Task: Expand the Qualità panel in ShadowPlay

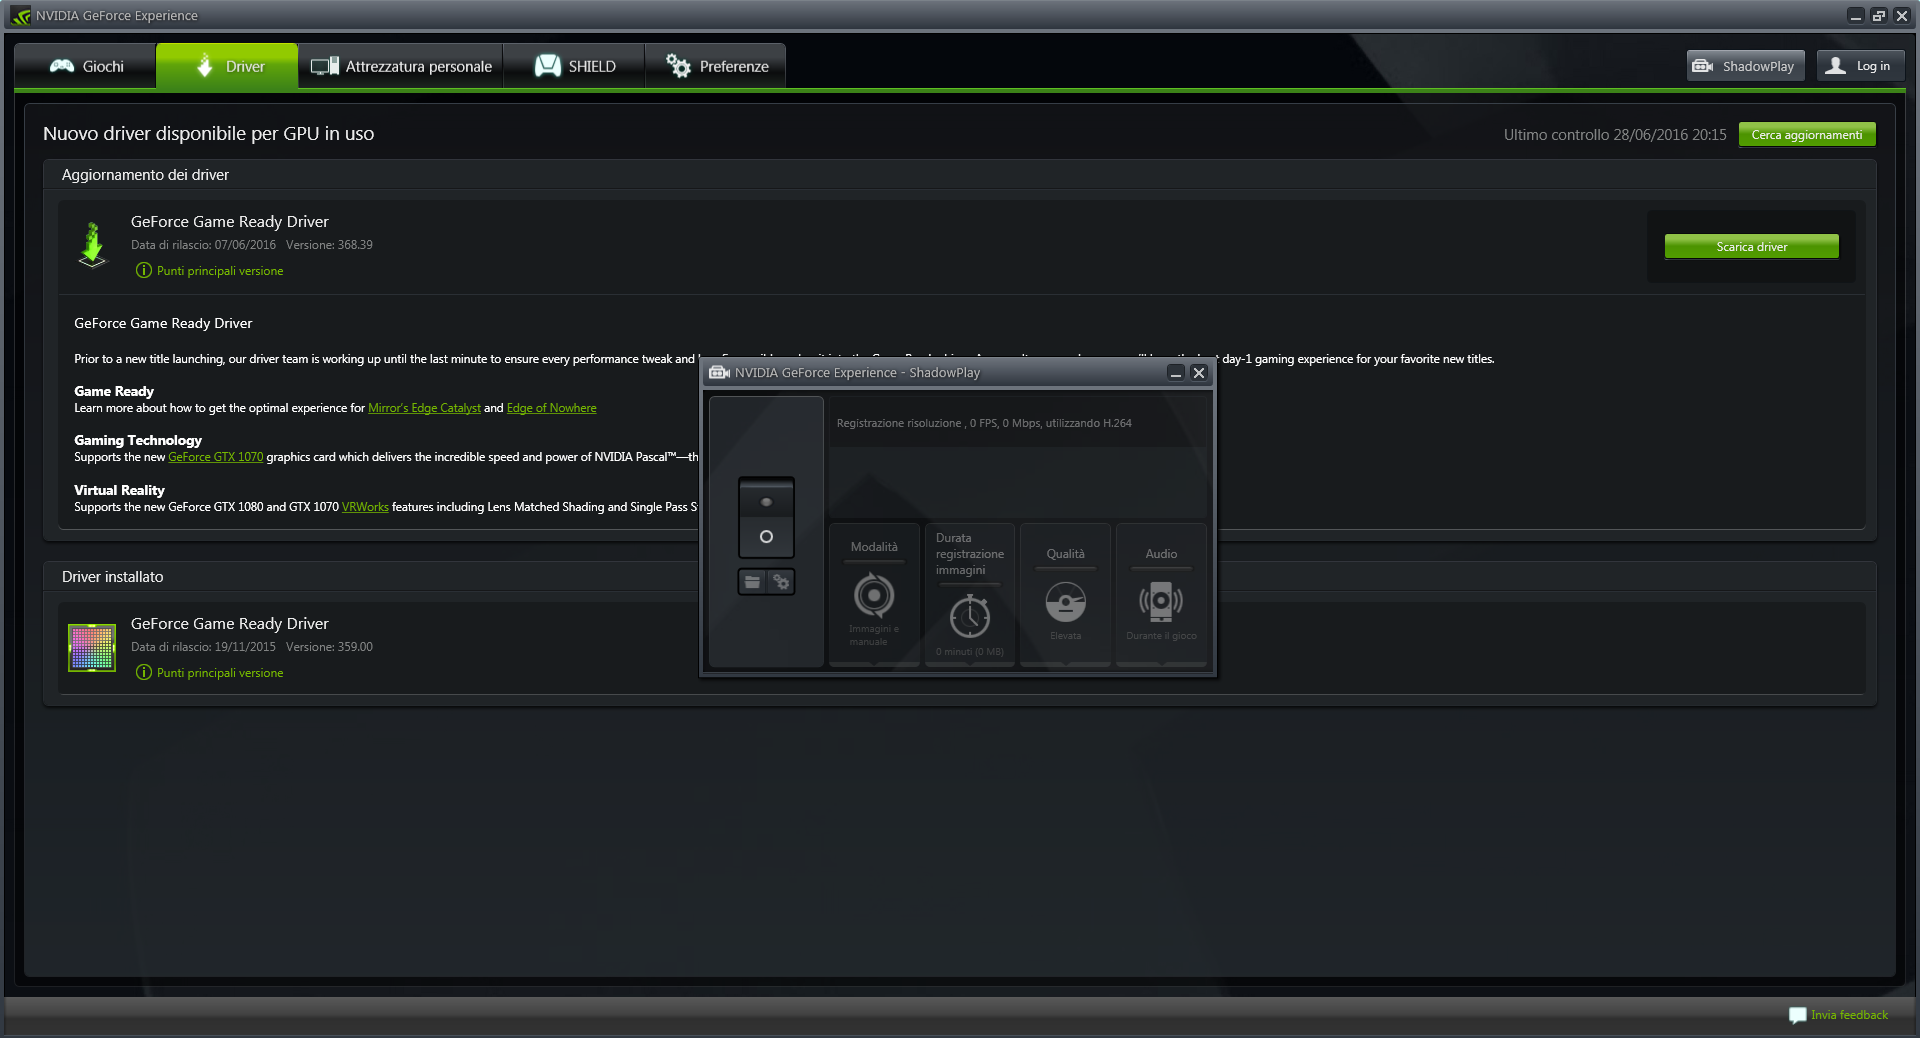Action: click(x=1066, y=594)
